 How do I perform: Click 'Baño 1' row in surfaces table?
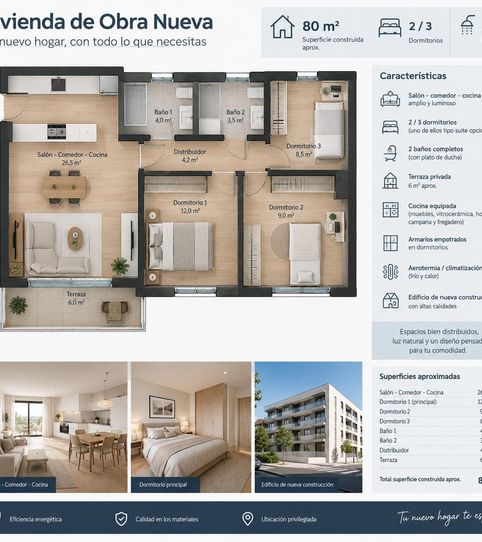tap(430, 431)
